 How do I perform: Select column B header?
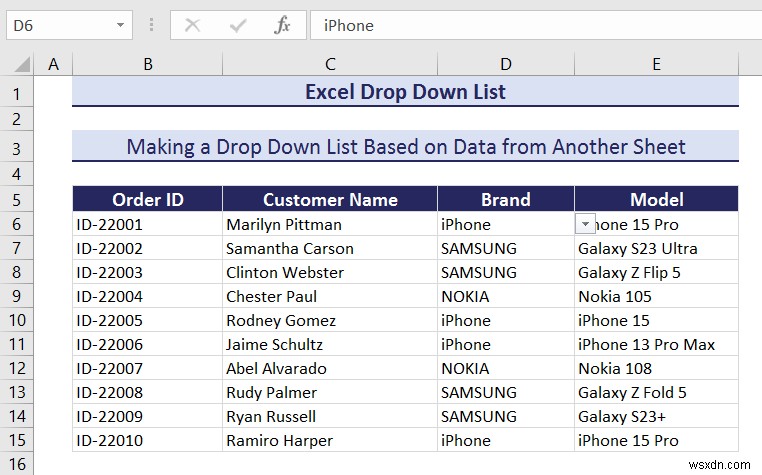point(148,64)
